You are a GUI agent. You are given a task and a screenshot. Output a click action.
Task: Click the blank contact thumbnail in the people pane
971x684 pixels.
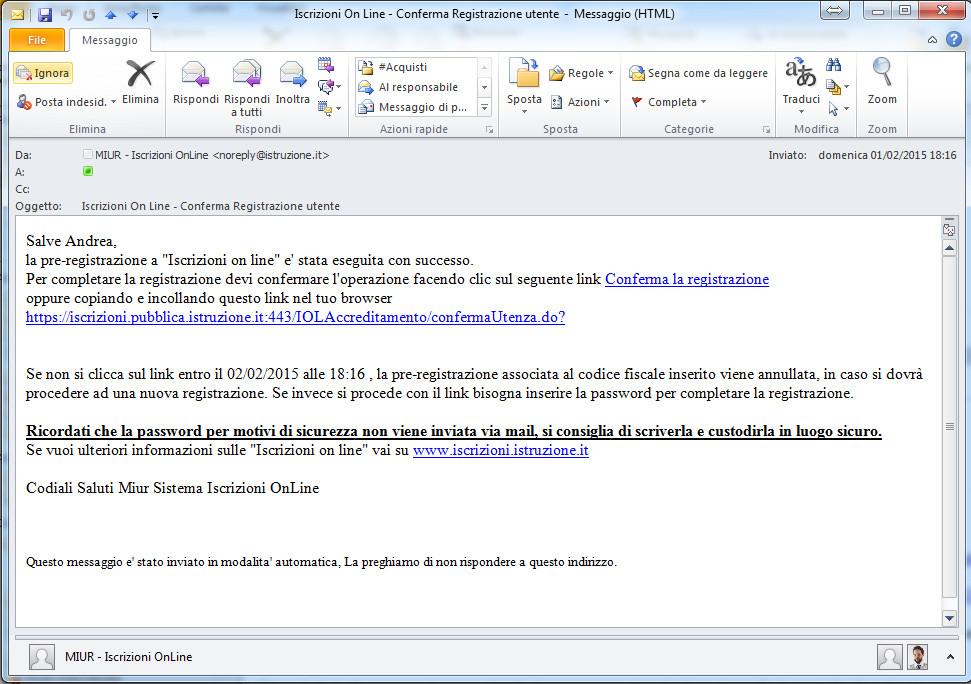point(889,657)
